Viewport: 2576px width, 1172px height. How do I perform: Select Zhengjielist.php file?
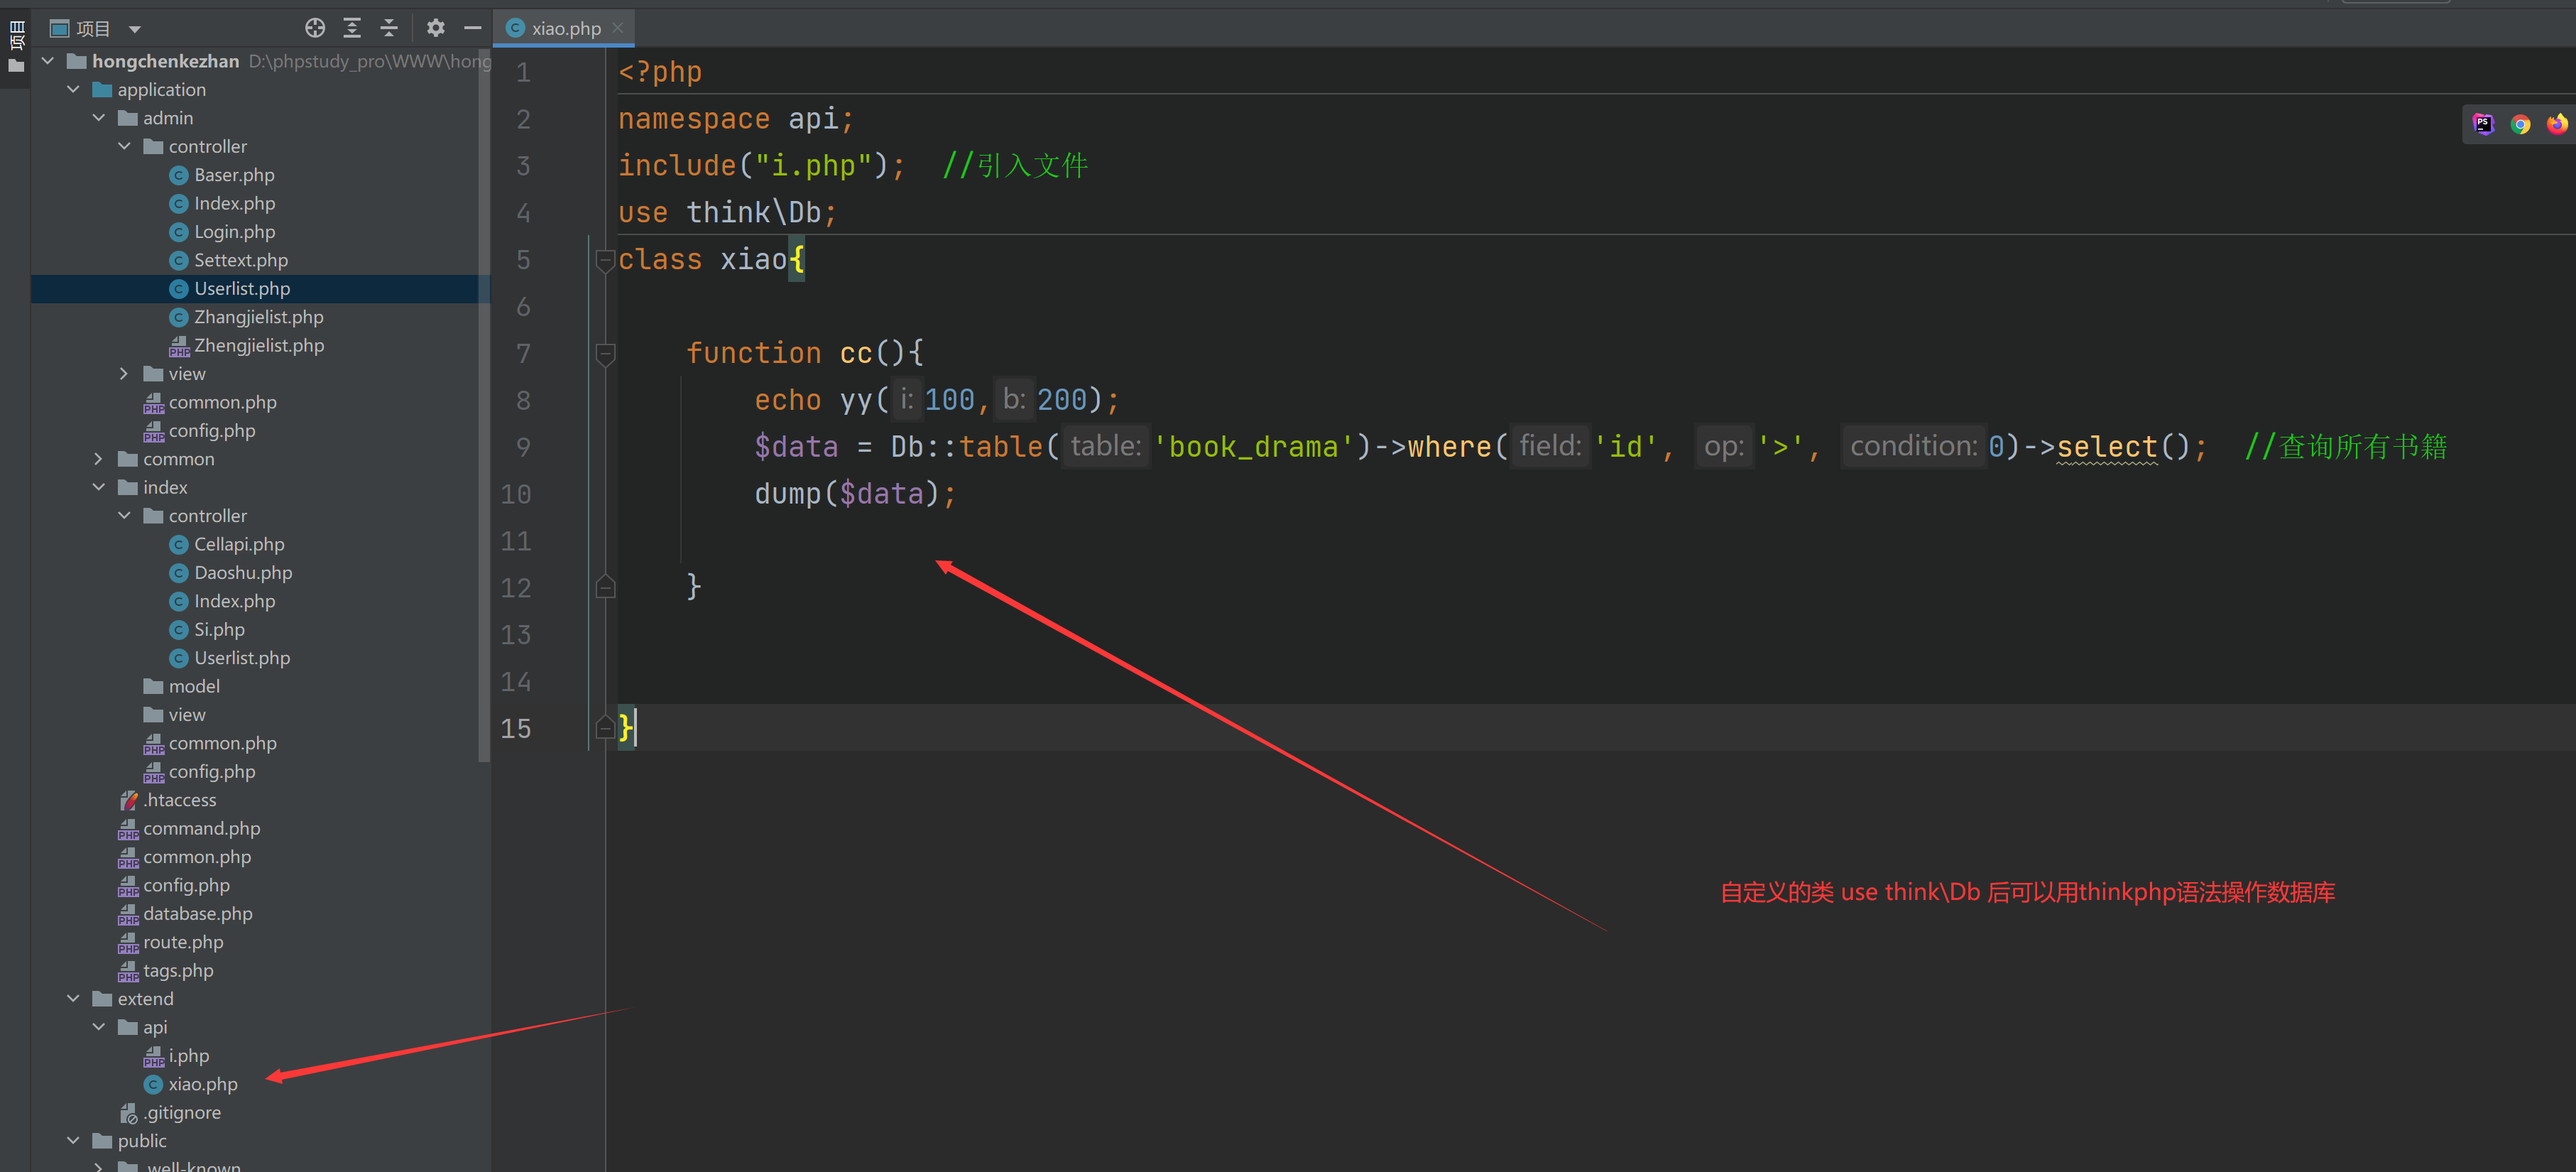click(x=259, y=345)
